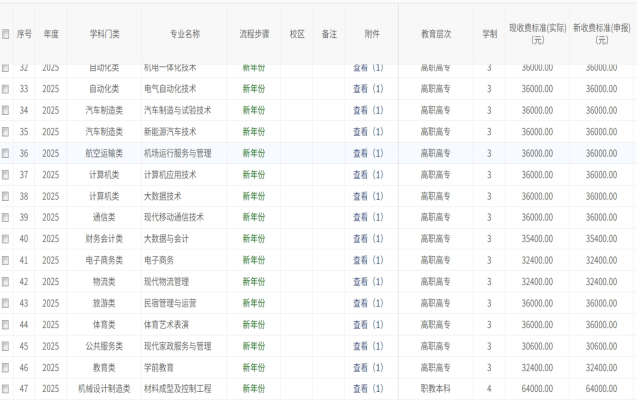The width and height of the screenshot is (637, 400).
Task: Click the 流程步骤 column header
Action: (x=254, y=34)
